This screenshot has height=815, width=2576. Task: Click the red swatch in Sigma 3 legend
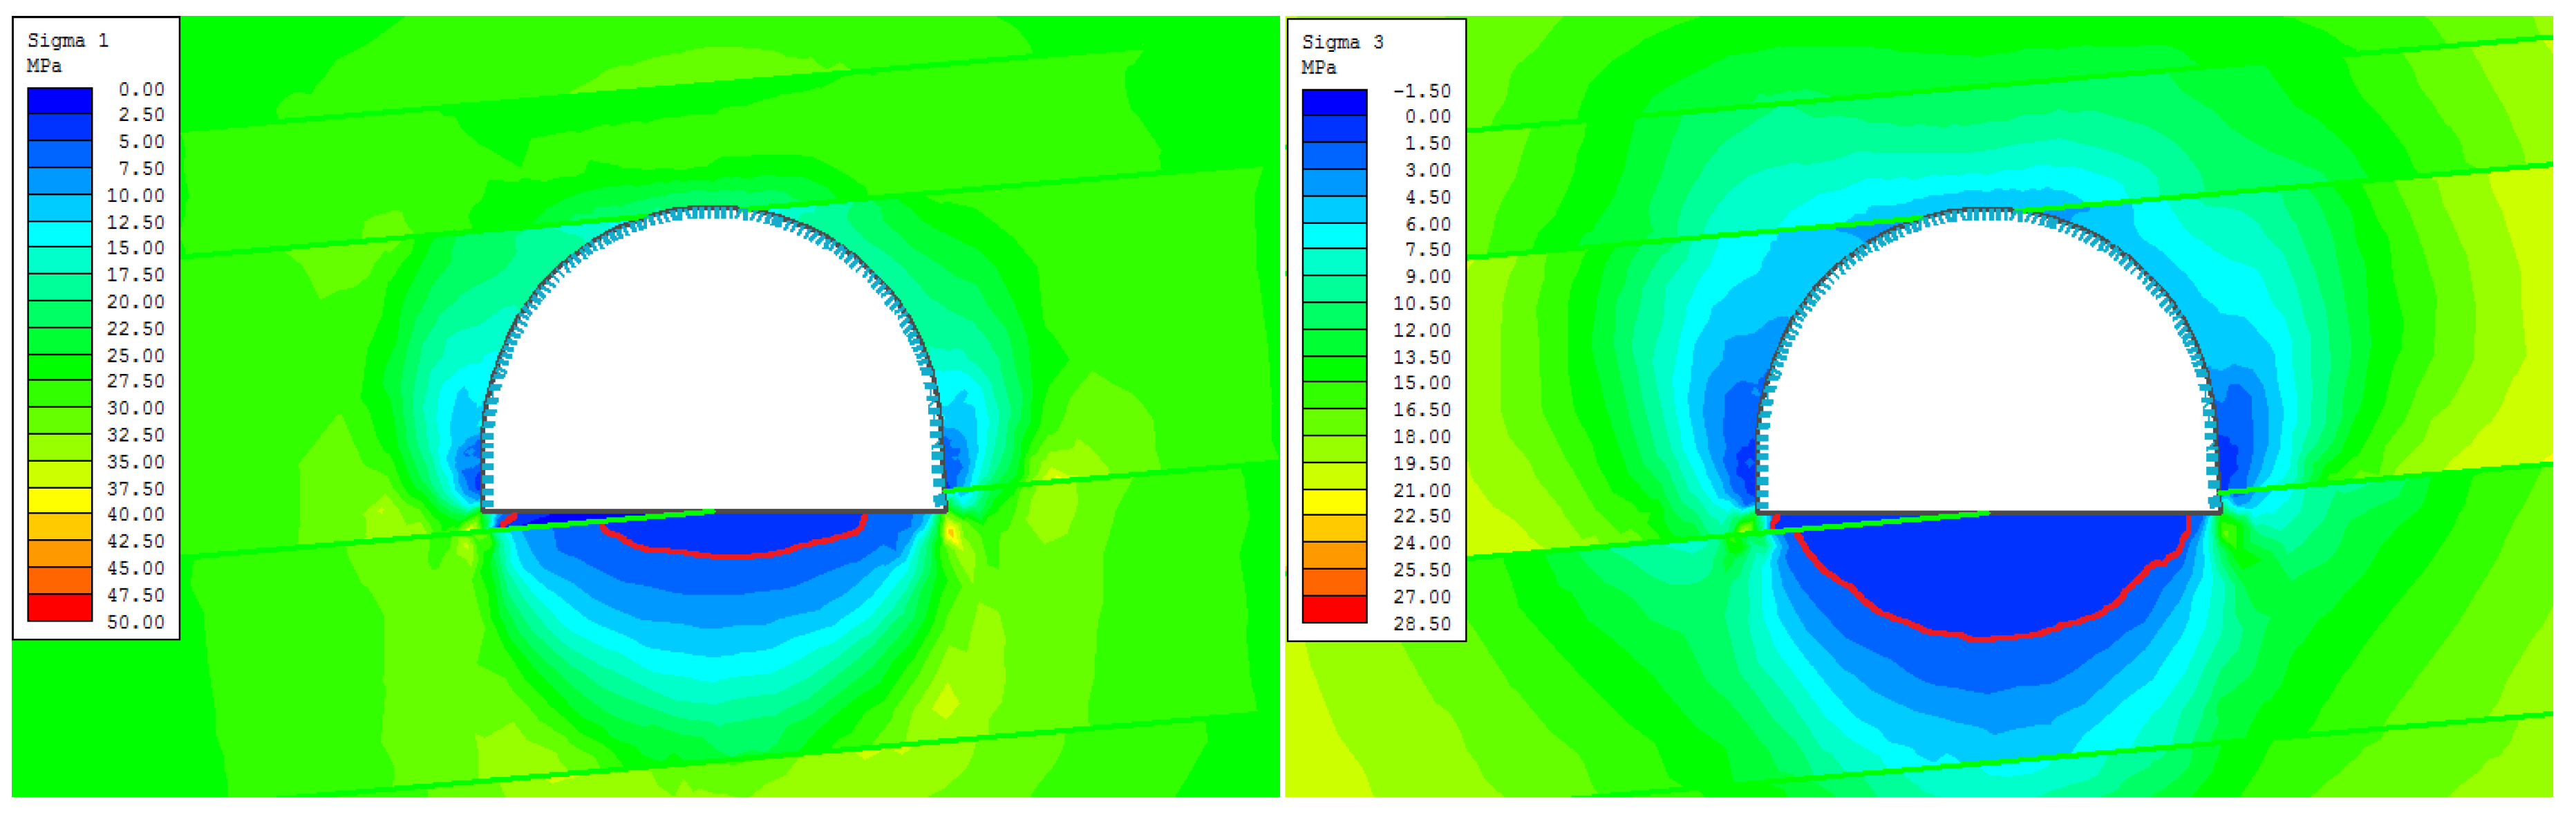tap(1334, 609)
